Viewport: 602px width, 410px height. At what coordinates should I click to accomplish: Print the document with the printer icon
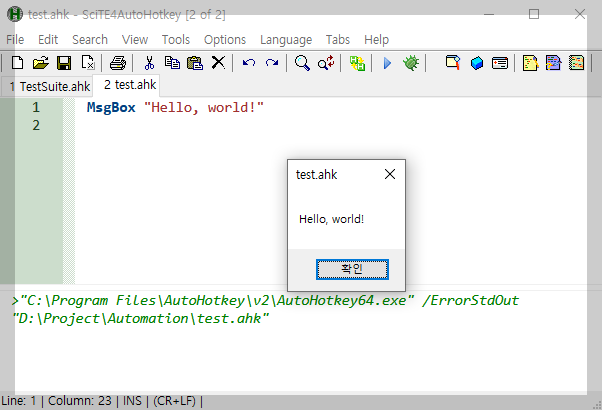[118, 63]
